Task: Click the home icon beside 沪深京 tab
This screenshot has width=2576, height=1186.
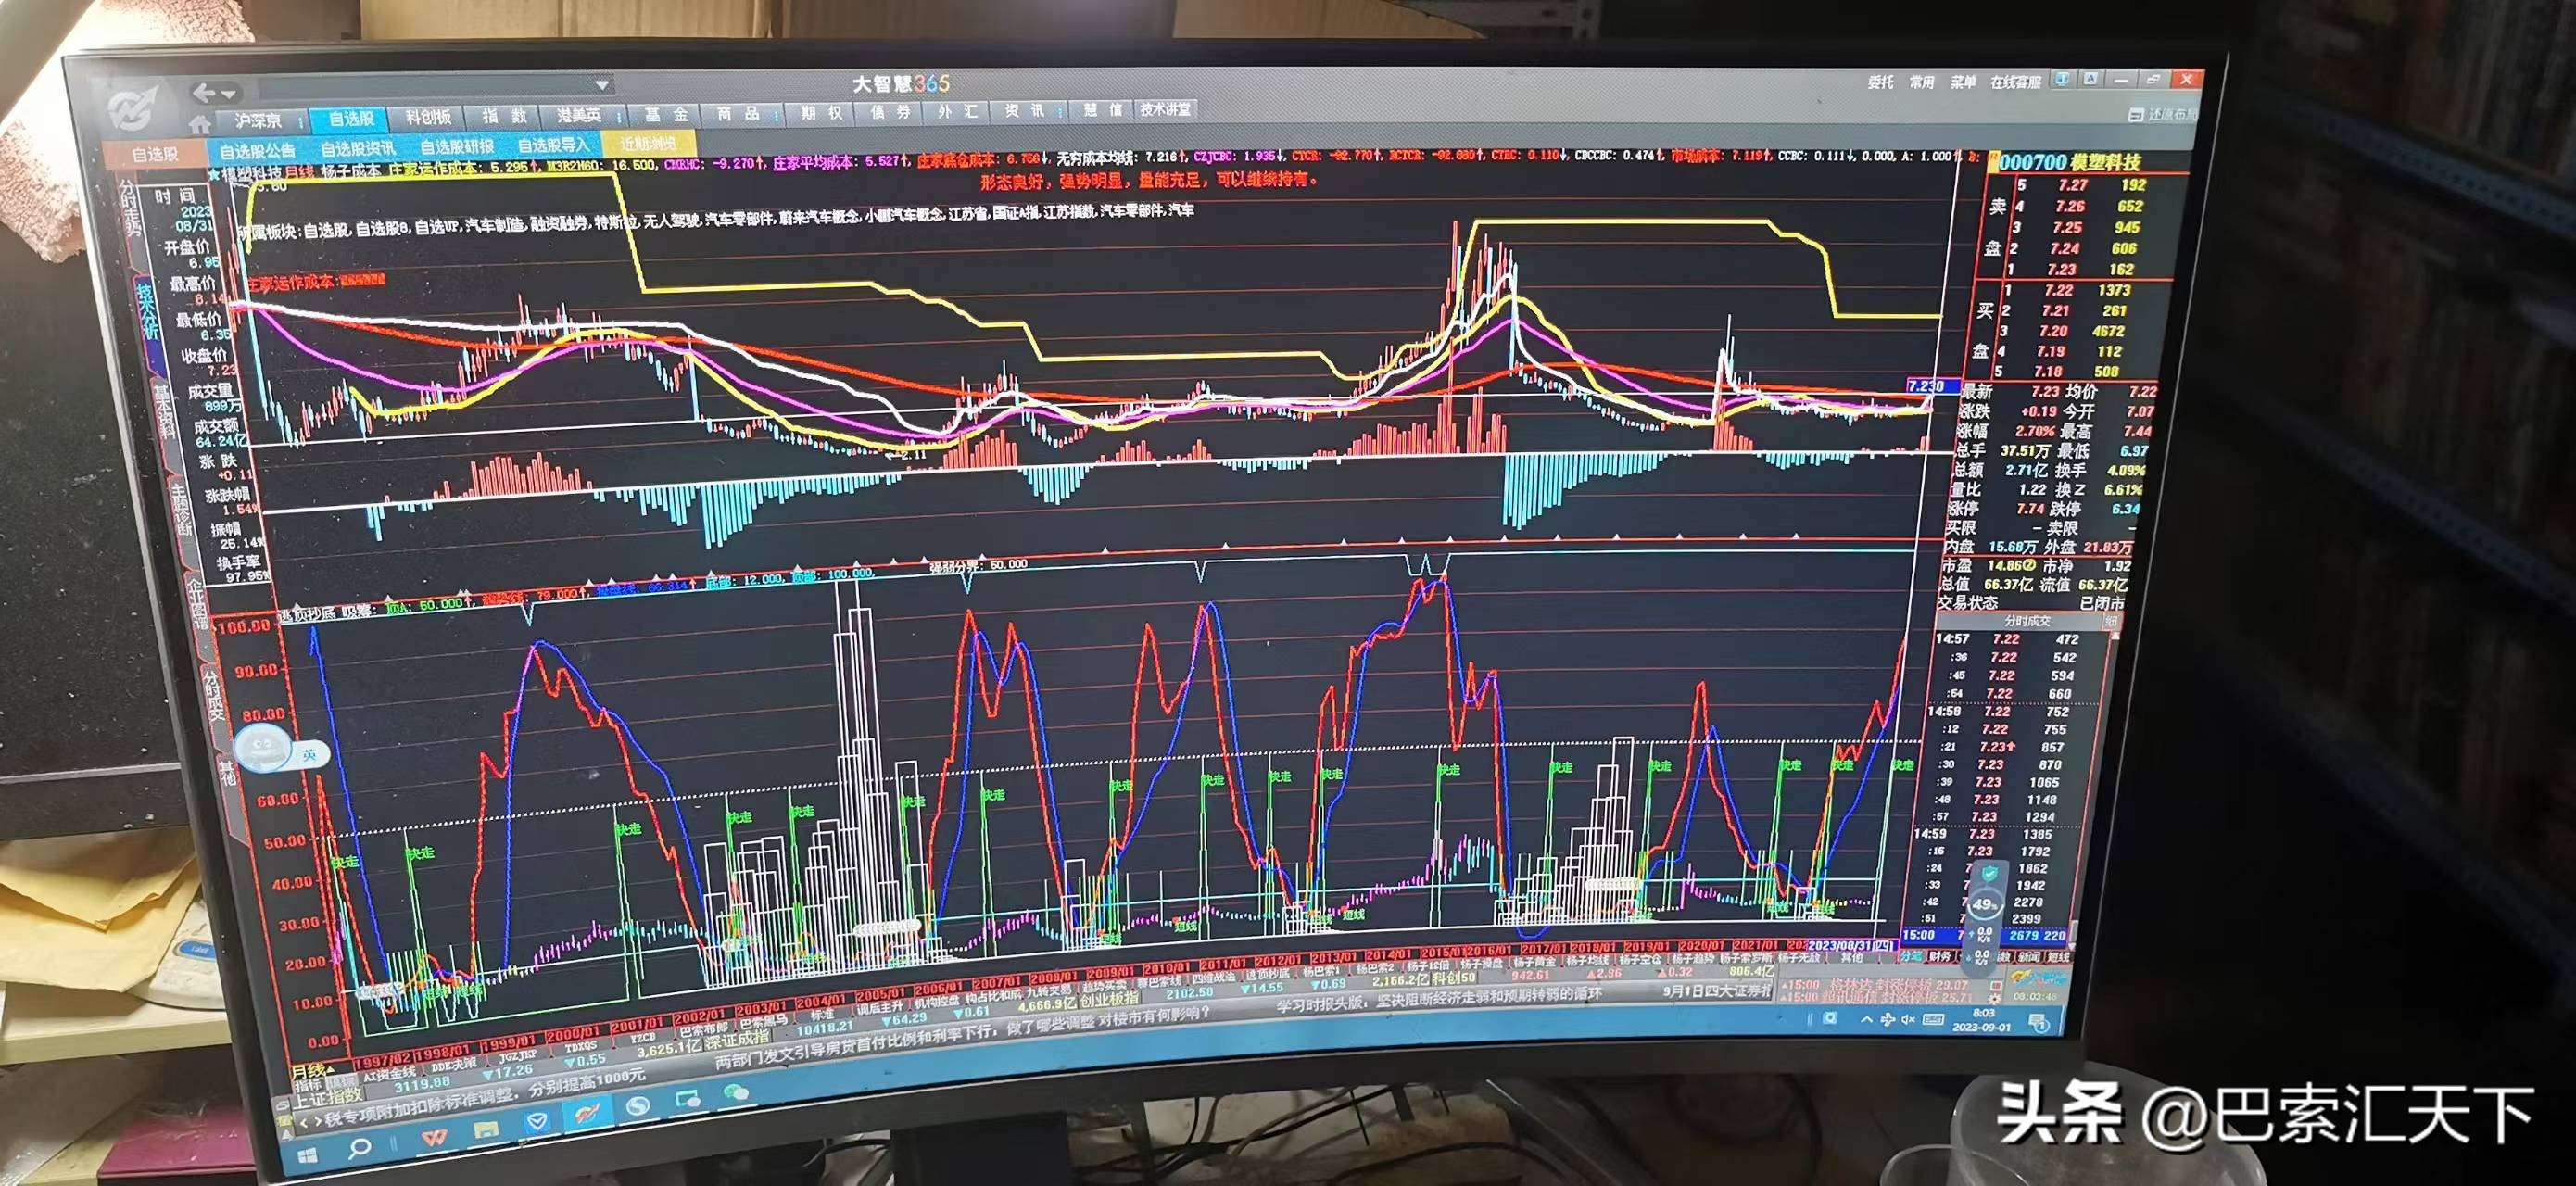Action: point(199,125)
